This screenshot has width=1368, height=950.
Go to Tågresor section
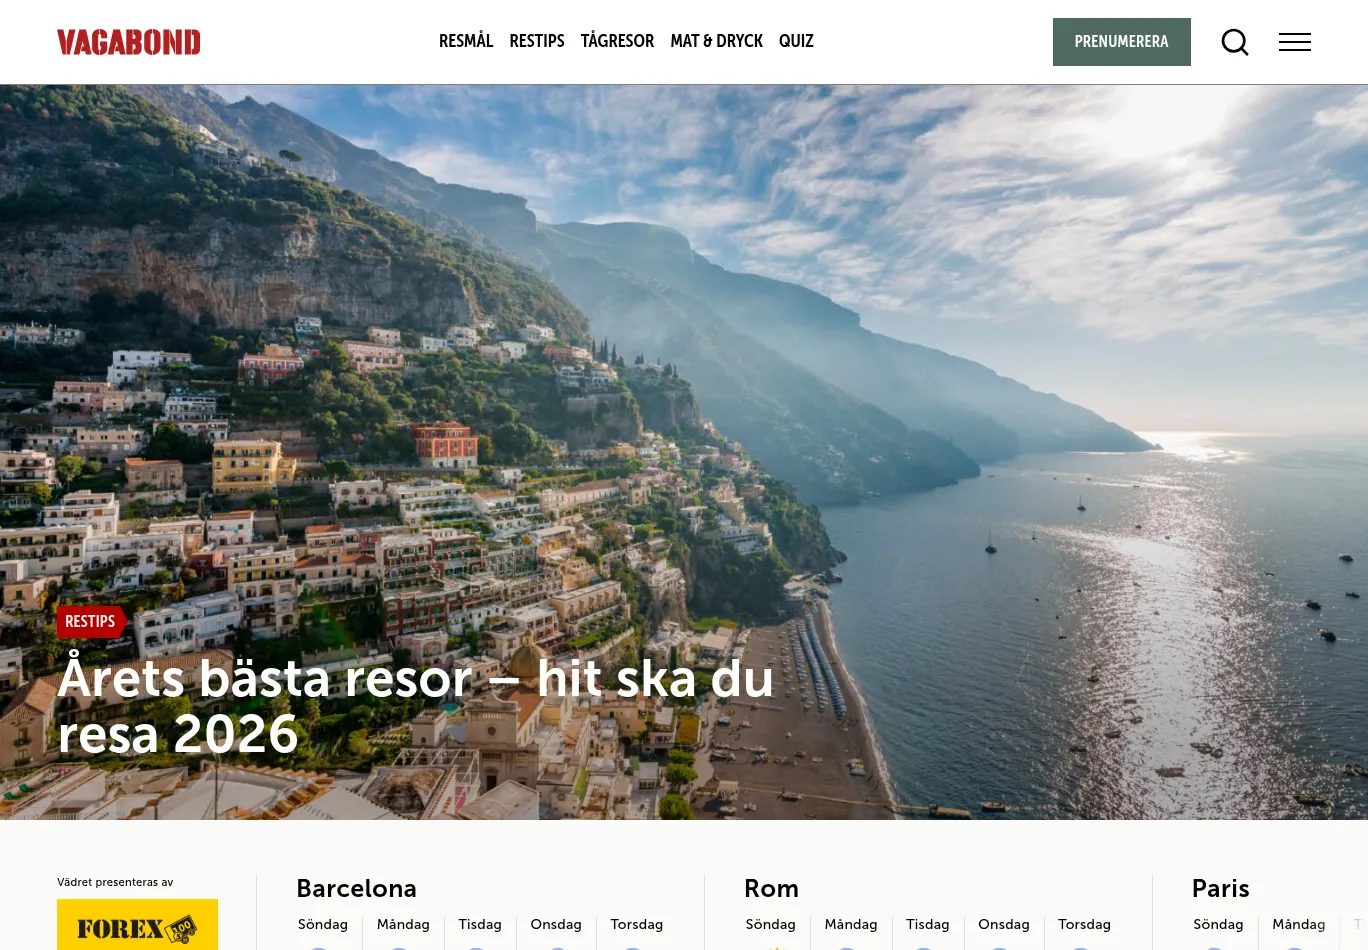617,41
